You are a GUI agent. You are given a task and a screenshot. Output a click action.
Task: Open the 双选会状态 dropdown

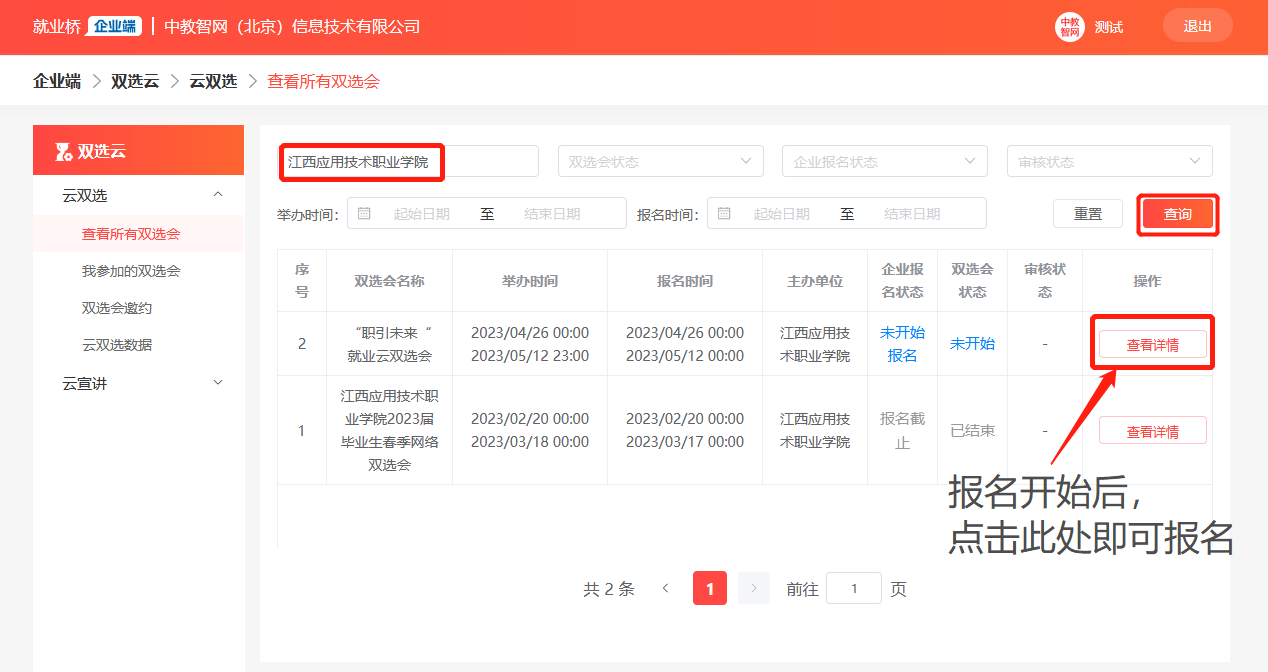[661, 161]
